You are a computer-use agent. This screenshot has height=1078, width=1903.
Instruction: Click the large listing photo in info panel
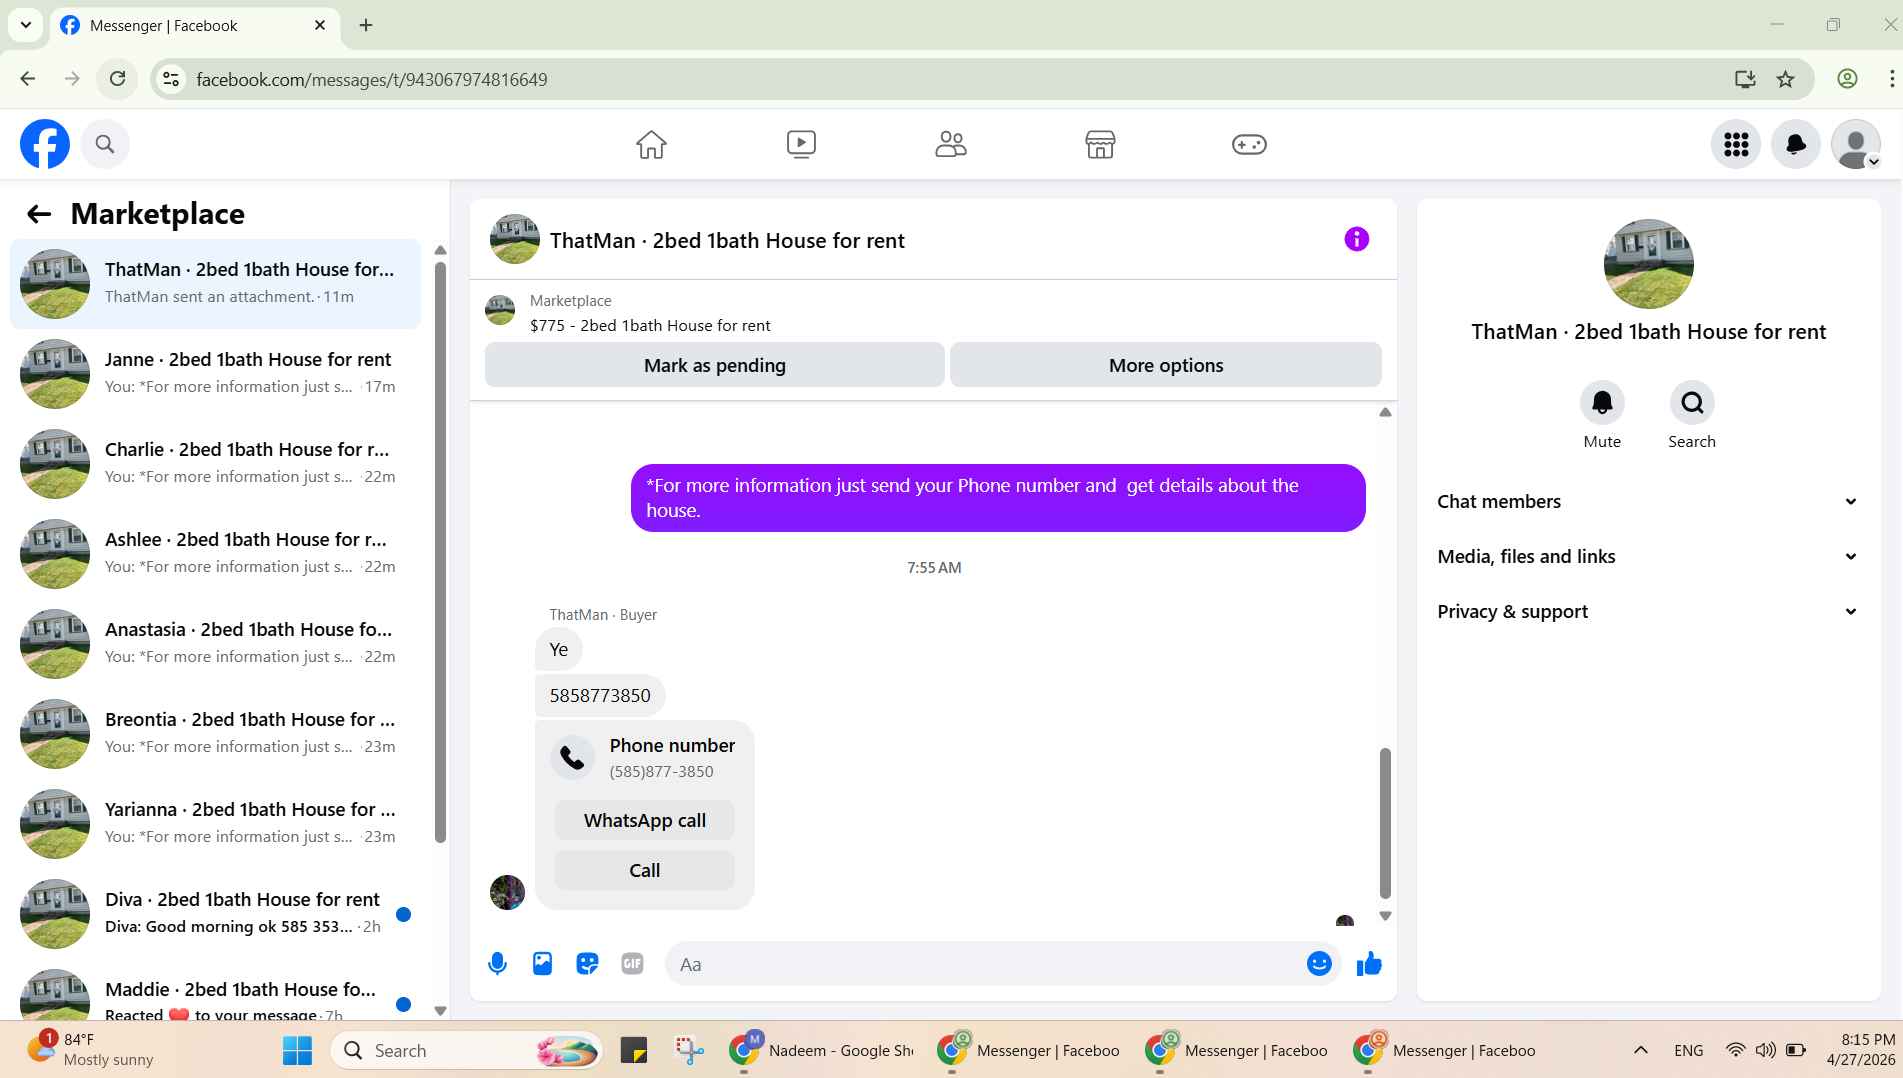click(x=1648, y=264)
